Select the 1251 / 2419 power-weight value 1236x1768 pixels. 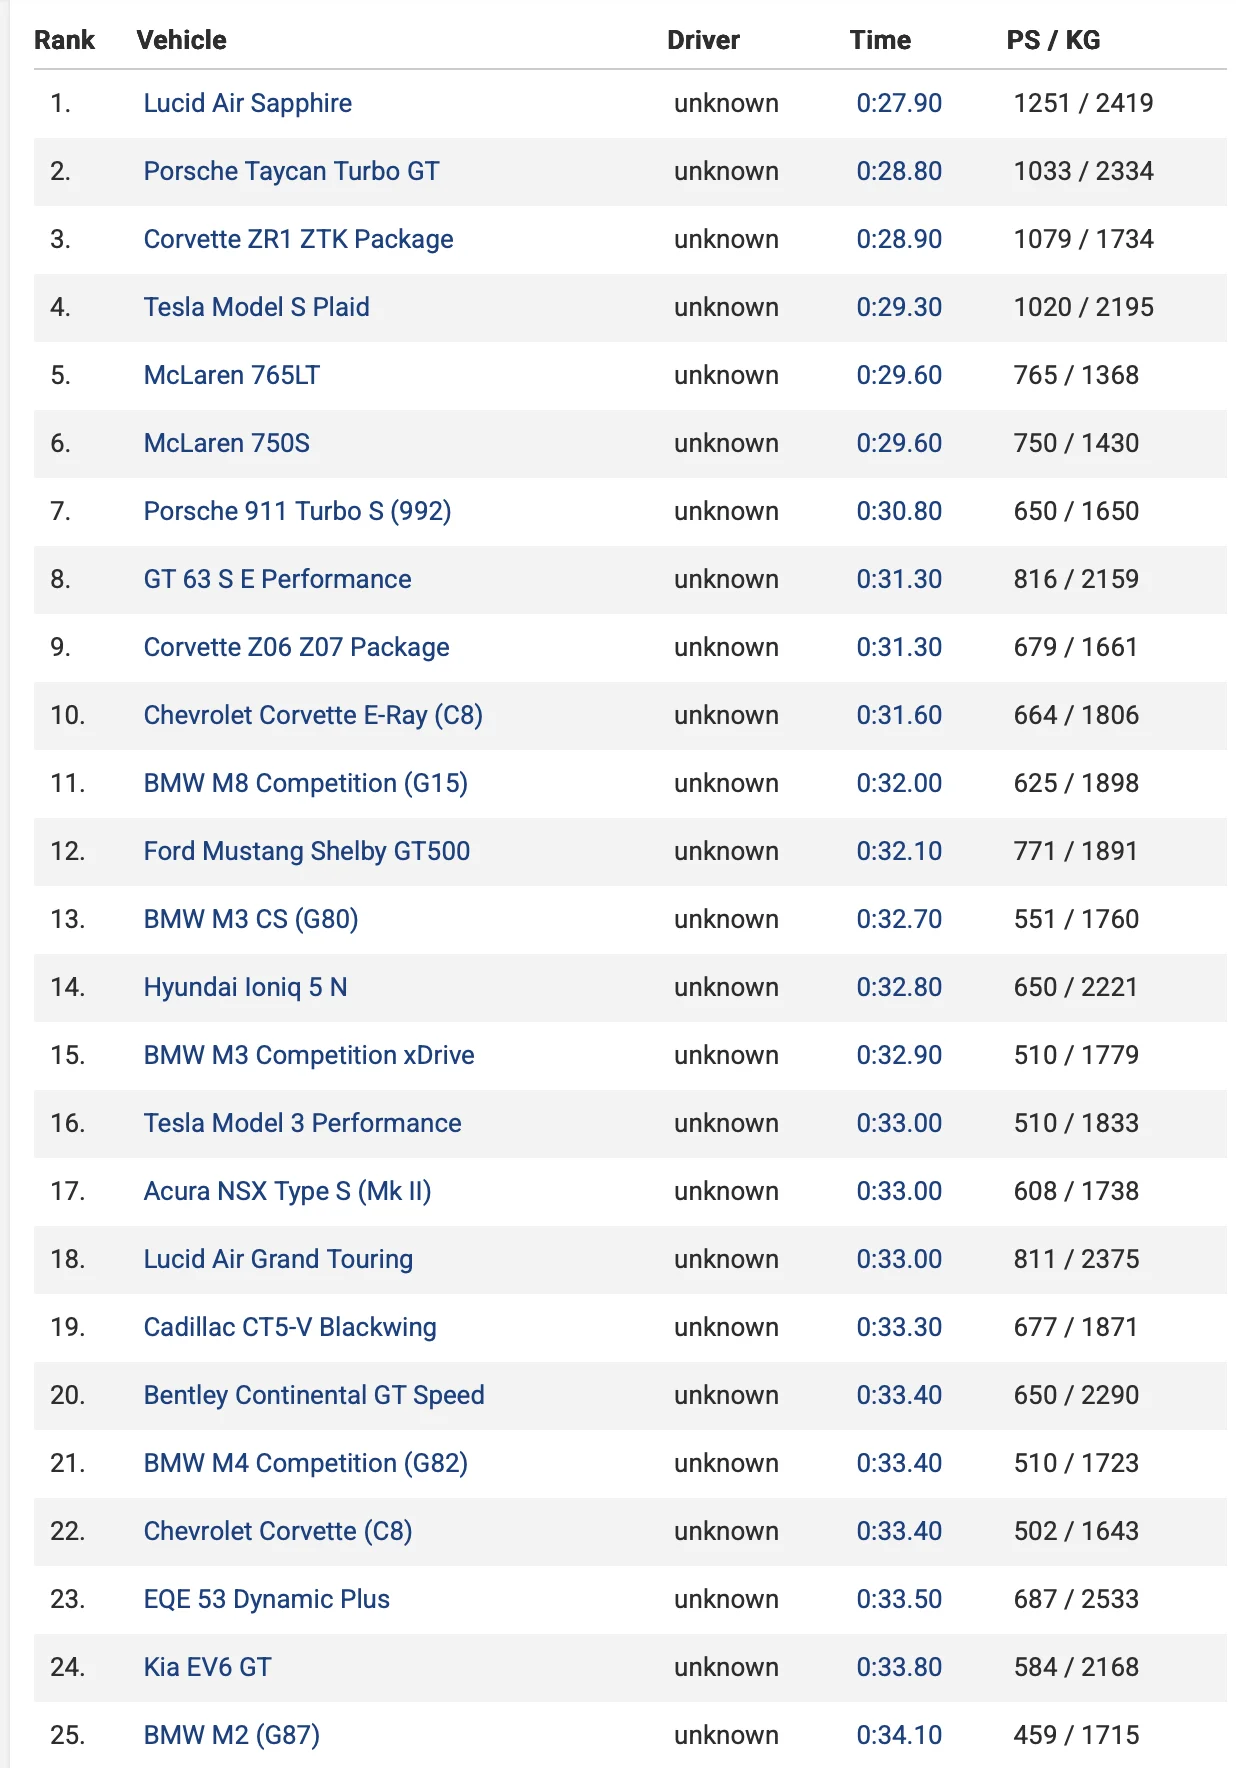tap(1083, 103)
